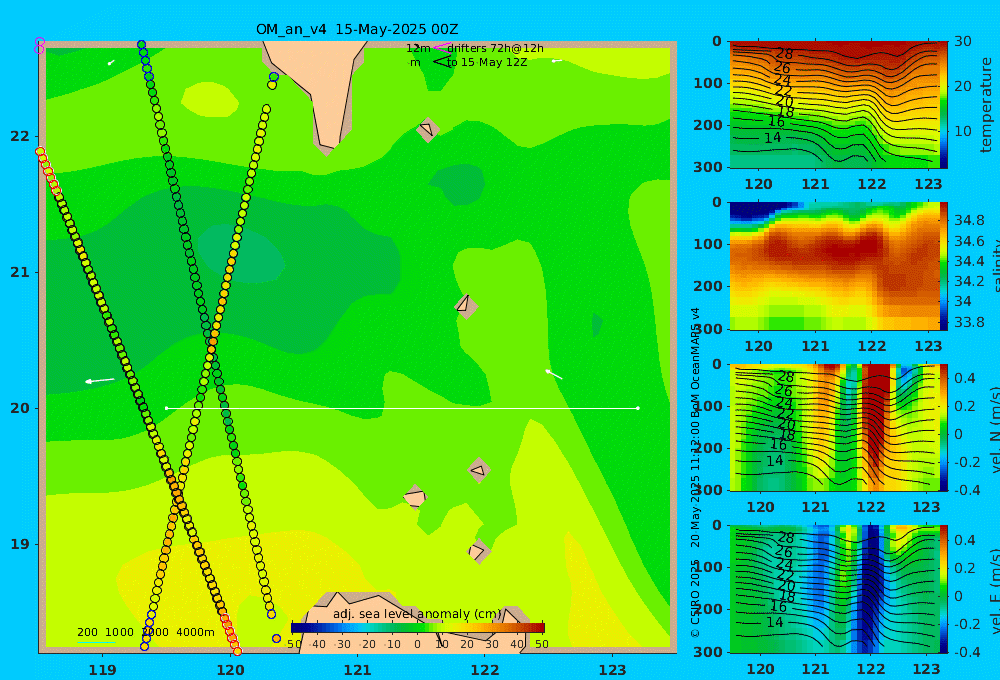Click the white current arrow near 119E 20N
This screenshot has width=1000, height=680.
click(99, 381)
